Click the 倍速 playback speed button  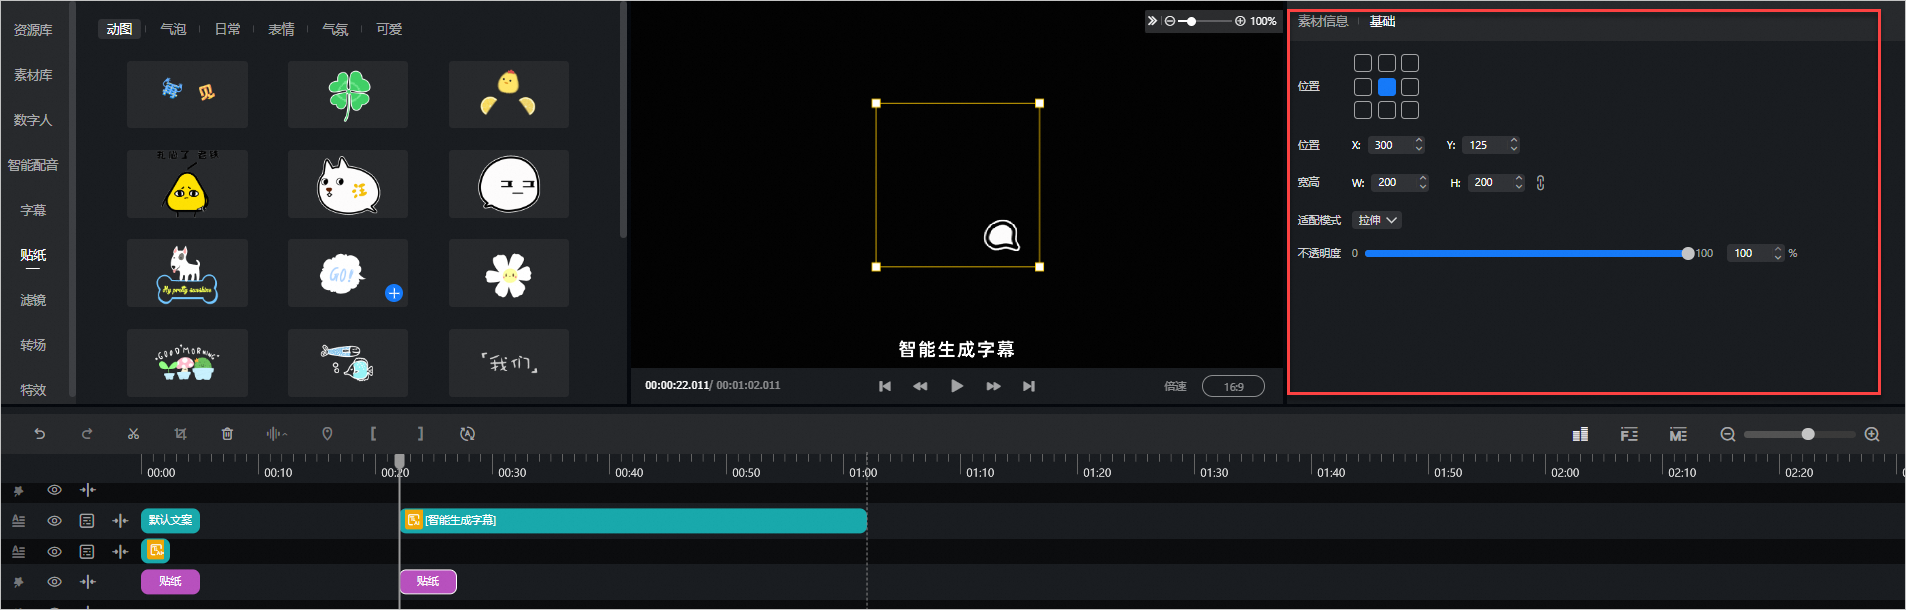[x=1175, y=386]
